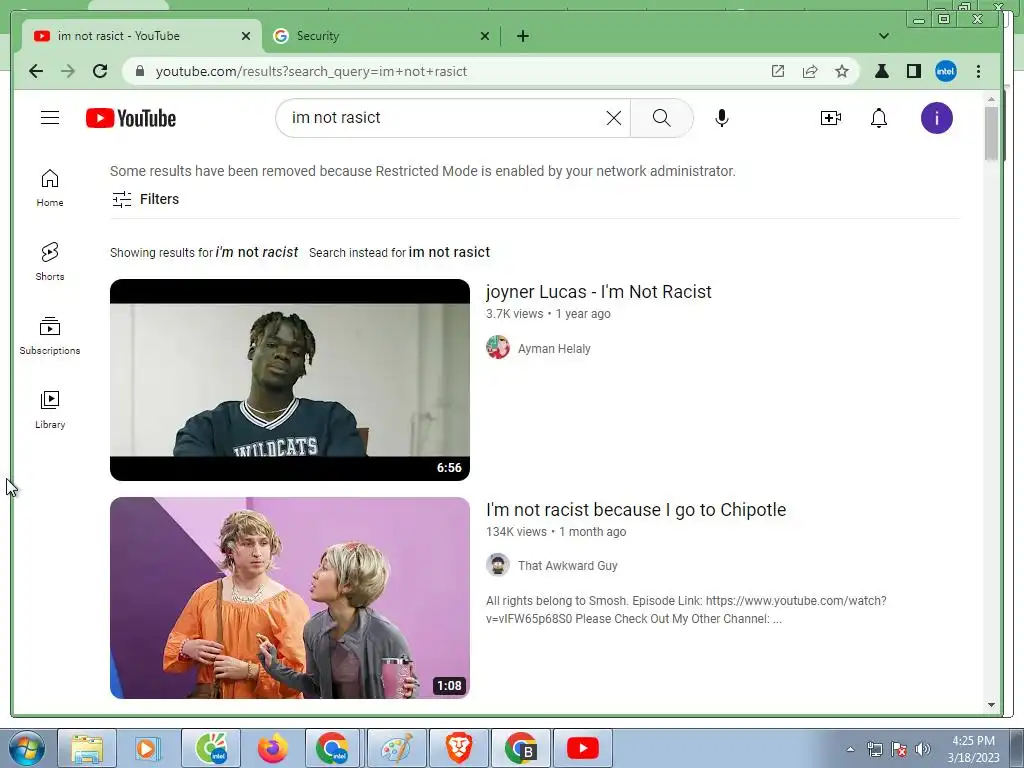Open the Intel Chrome profile button
This screenshot has height=768, width=1024.
pyautogui.click(x=946, y=71)
